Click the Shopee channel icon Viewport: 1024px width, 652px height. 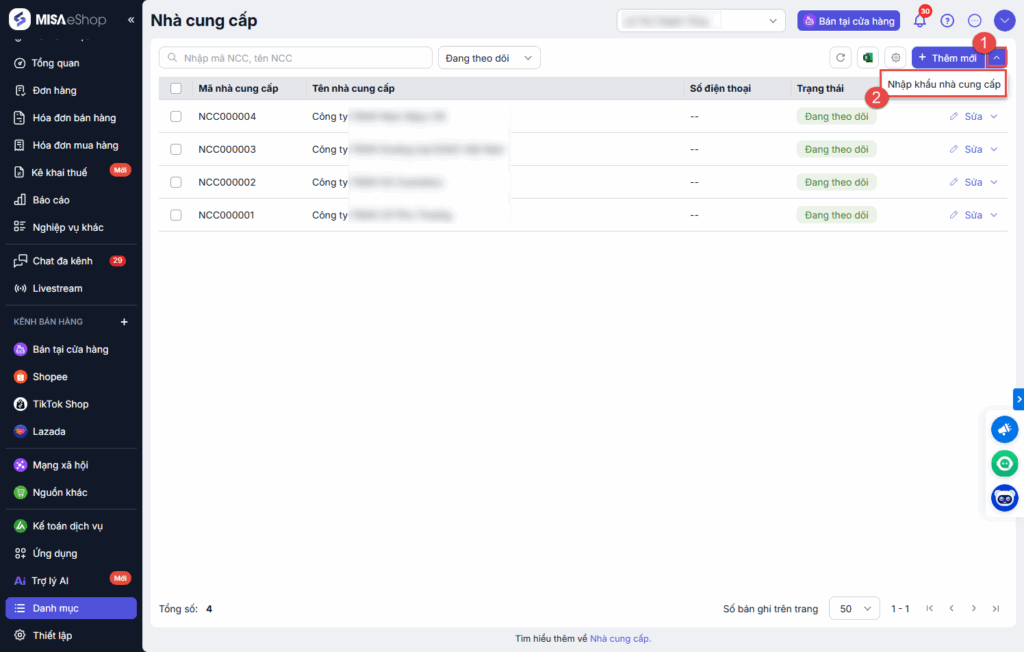tap(20, 377)
